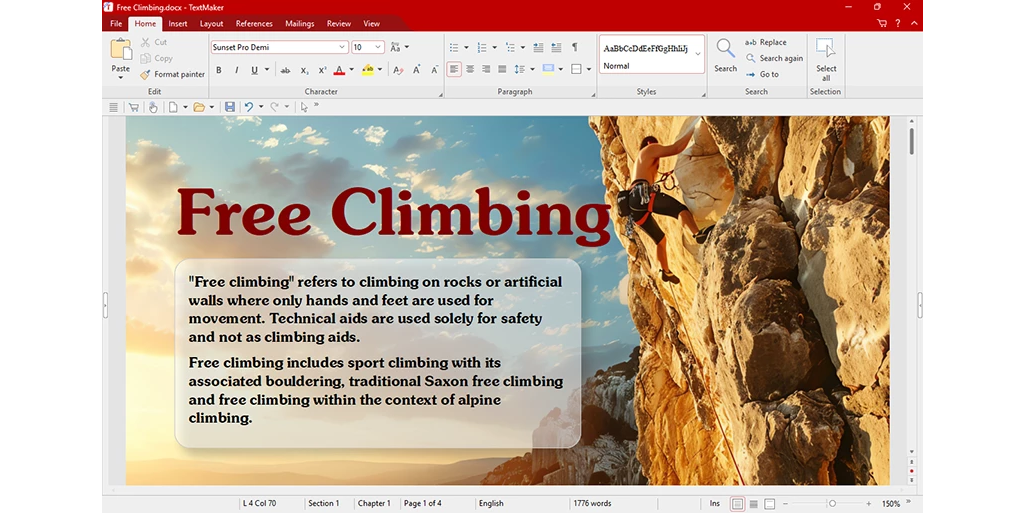Expand the Normal styles gallery
The image size is (1026, 513).
[x=698, y=56]
